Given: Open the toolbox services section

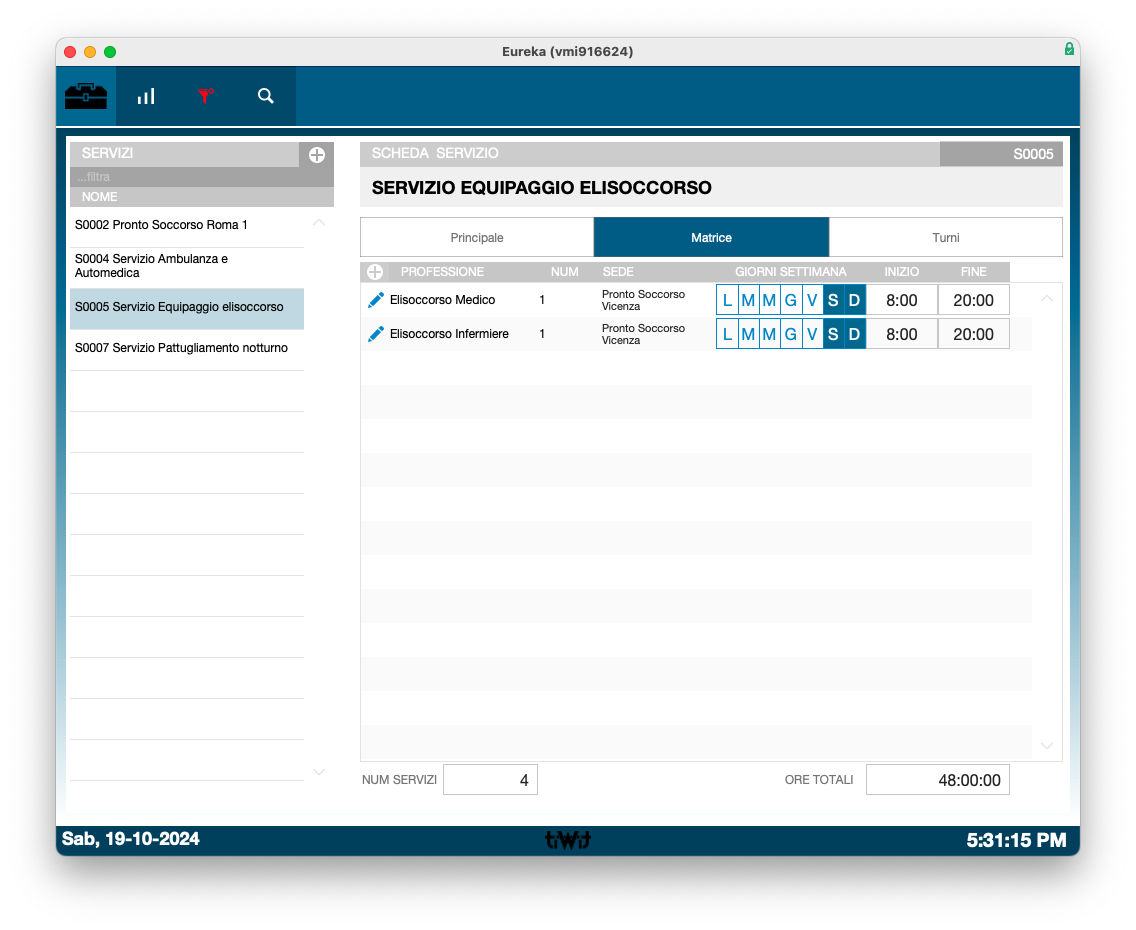Looking at the screenshot, I should [x=85, y=96].
